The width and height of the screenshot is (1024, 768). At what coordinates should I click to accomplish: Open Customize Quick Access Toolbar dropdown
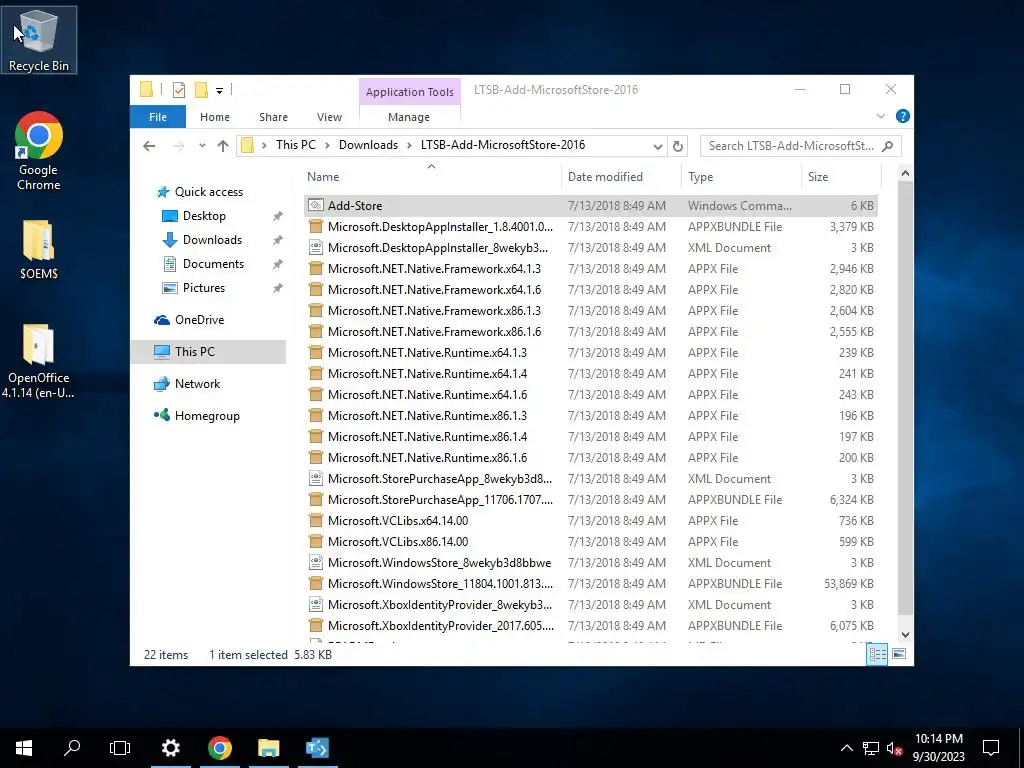[219, 91]
